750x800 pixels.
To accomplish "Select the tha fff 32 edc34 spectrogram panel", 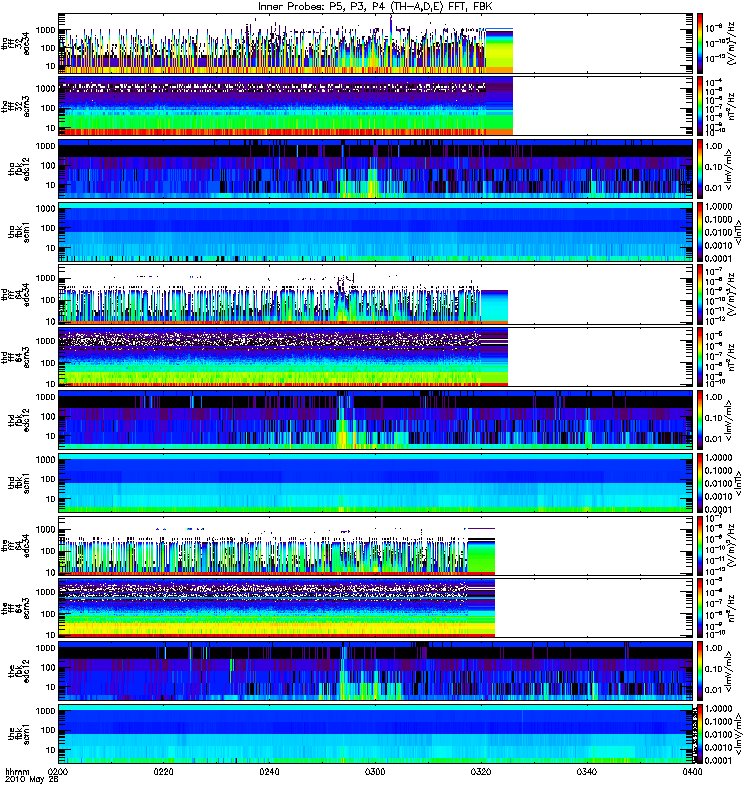I will pos(376,43).
